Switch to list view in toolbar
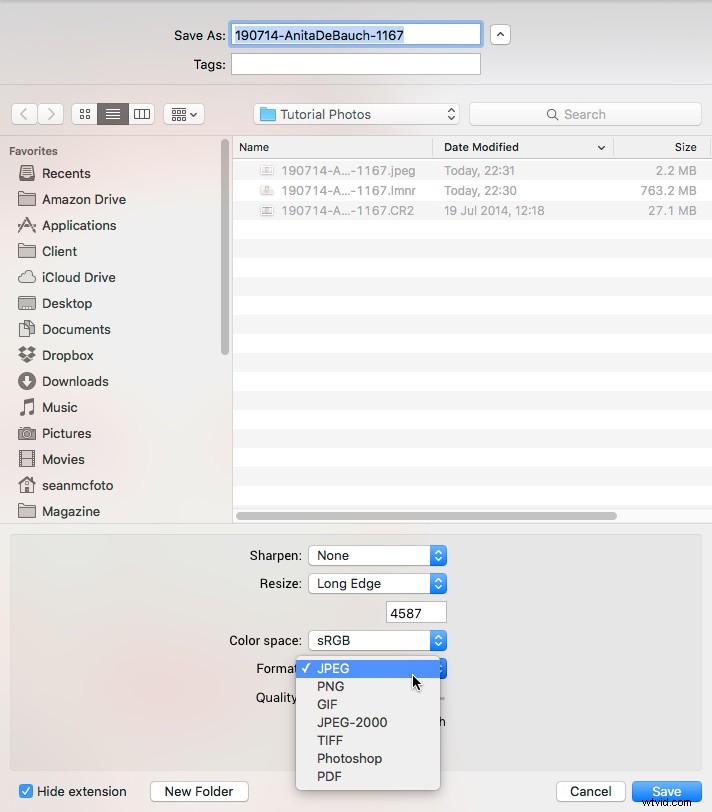The height and width of the screenshot is (812, 712). 113,114
